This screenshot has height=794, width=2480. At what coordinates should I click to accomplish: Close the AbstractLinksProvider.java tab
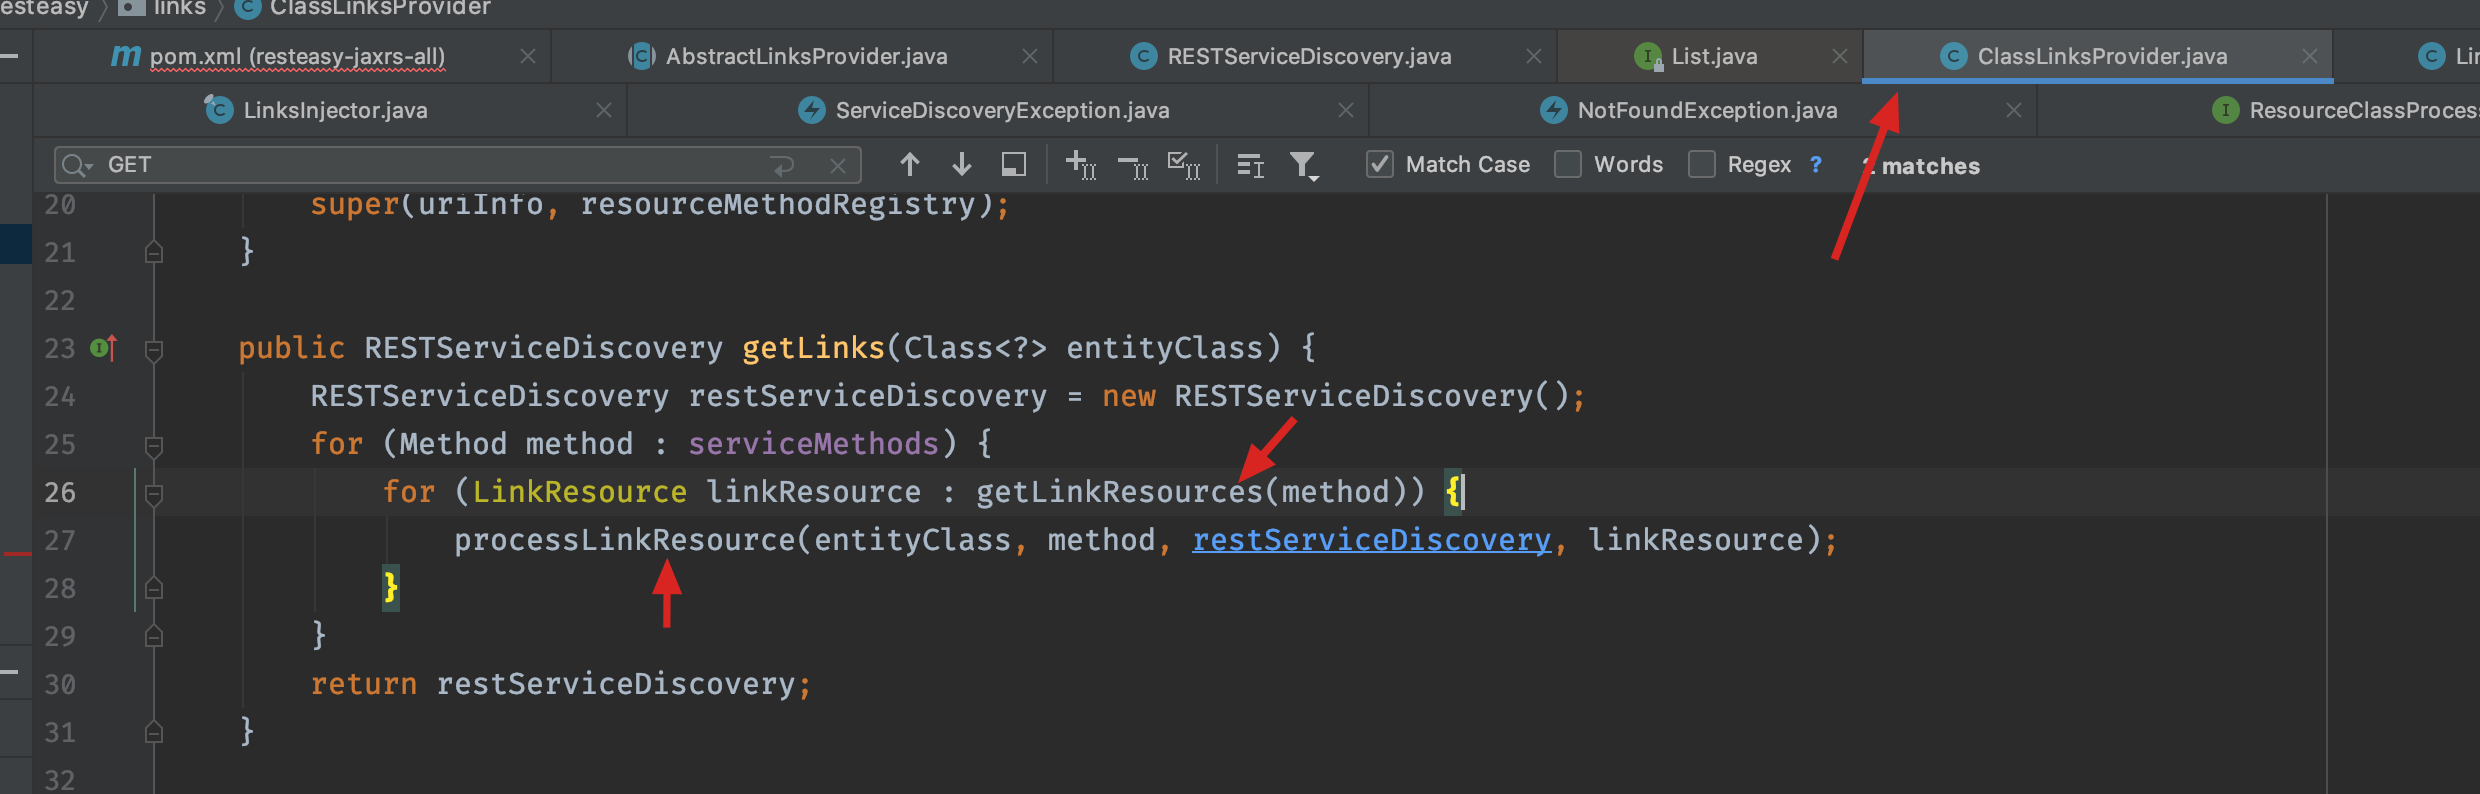[x=1030, y=57]
